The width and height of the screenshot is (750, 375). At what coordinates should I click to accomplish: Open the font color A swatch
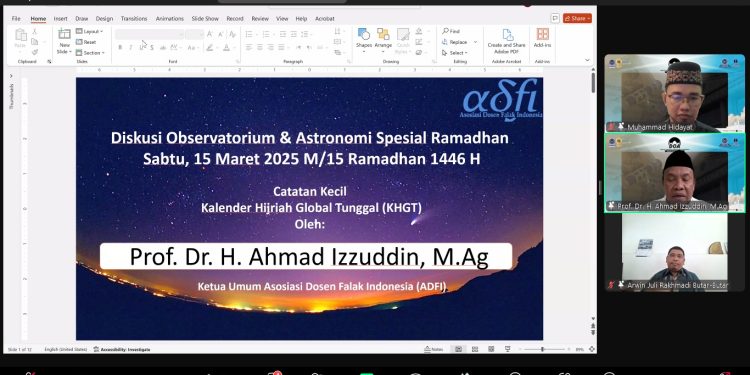(226, 47)
